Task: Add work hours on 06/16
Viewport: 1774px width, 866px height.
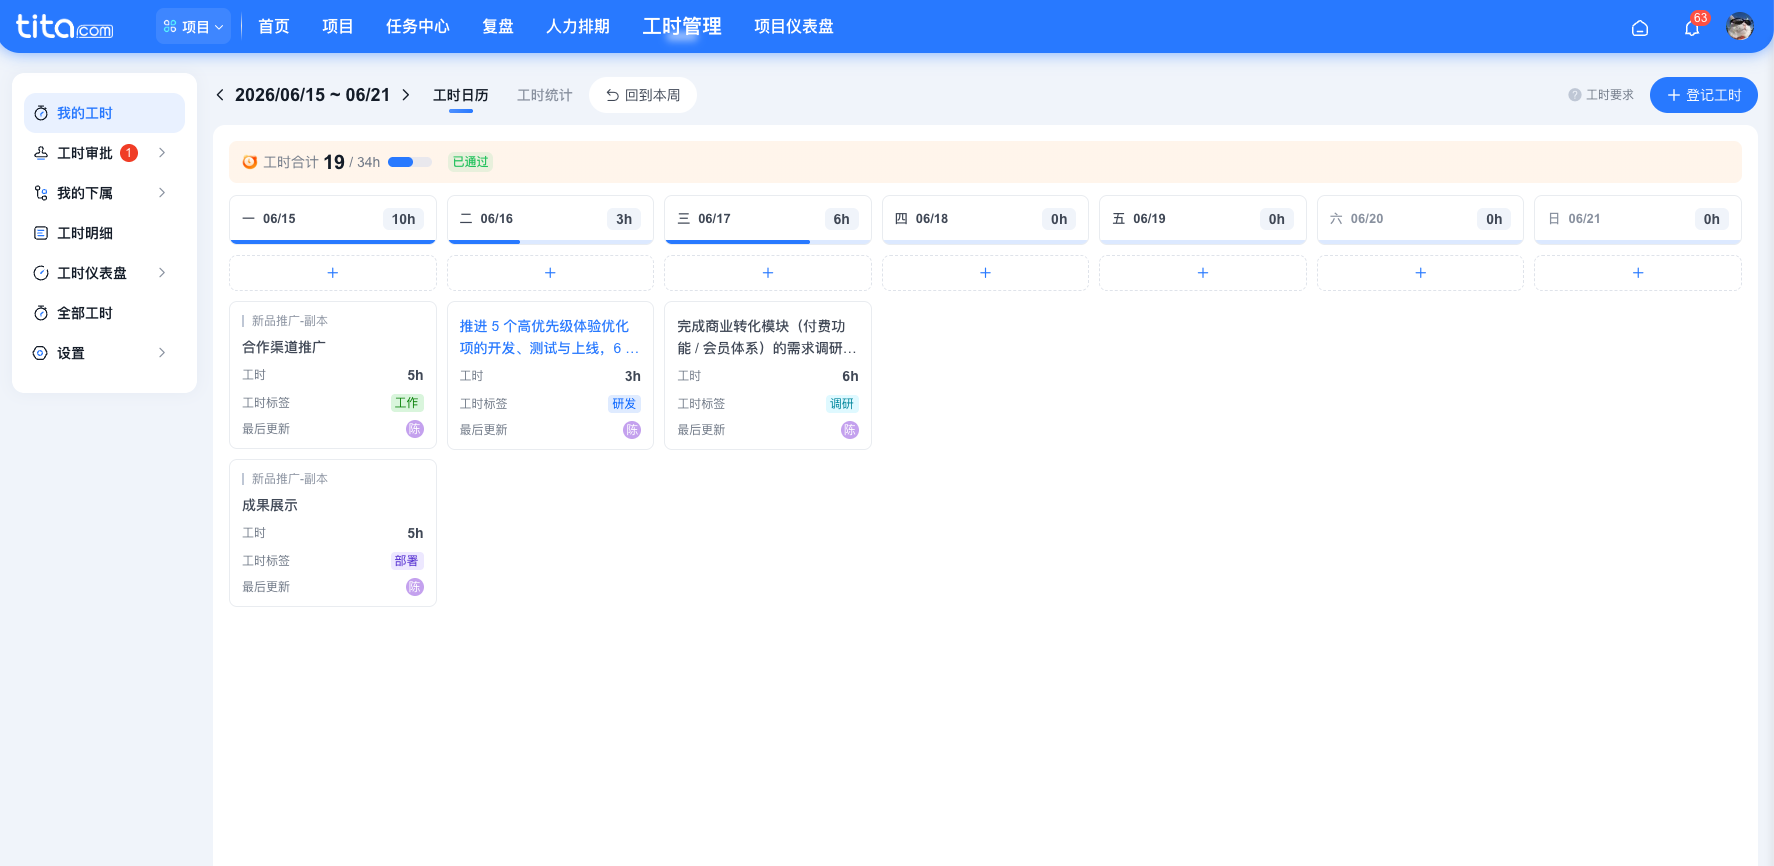Action: click(550, 273)
